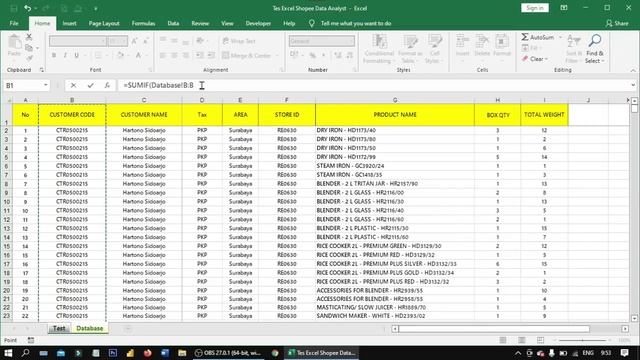Click the zoom slider in status bar

point(582,340)
